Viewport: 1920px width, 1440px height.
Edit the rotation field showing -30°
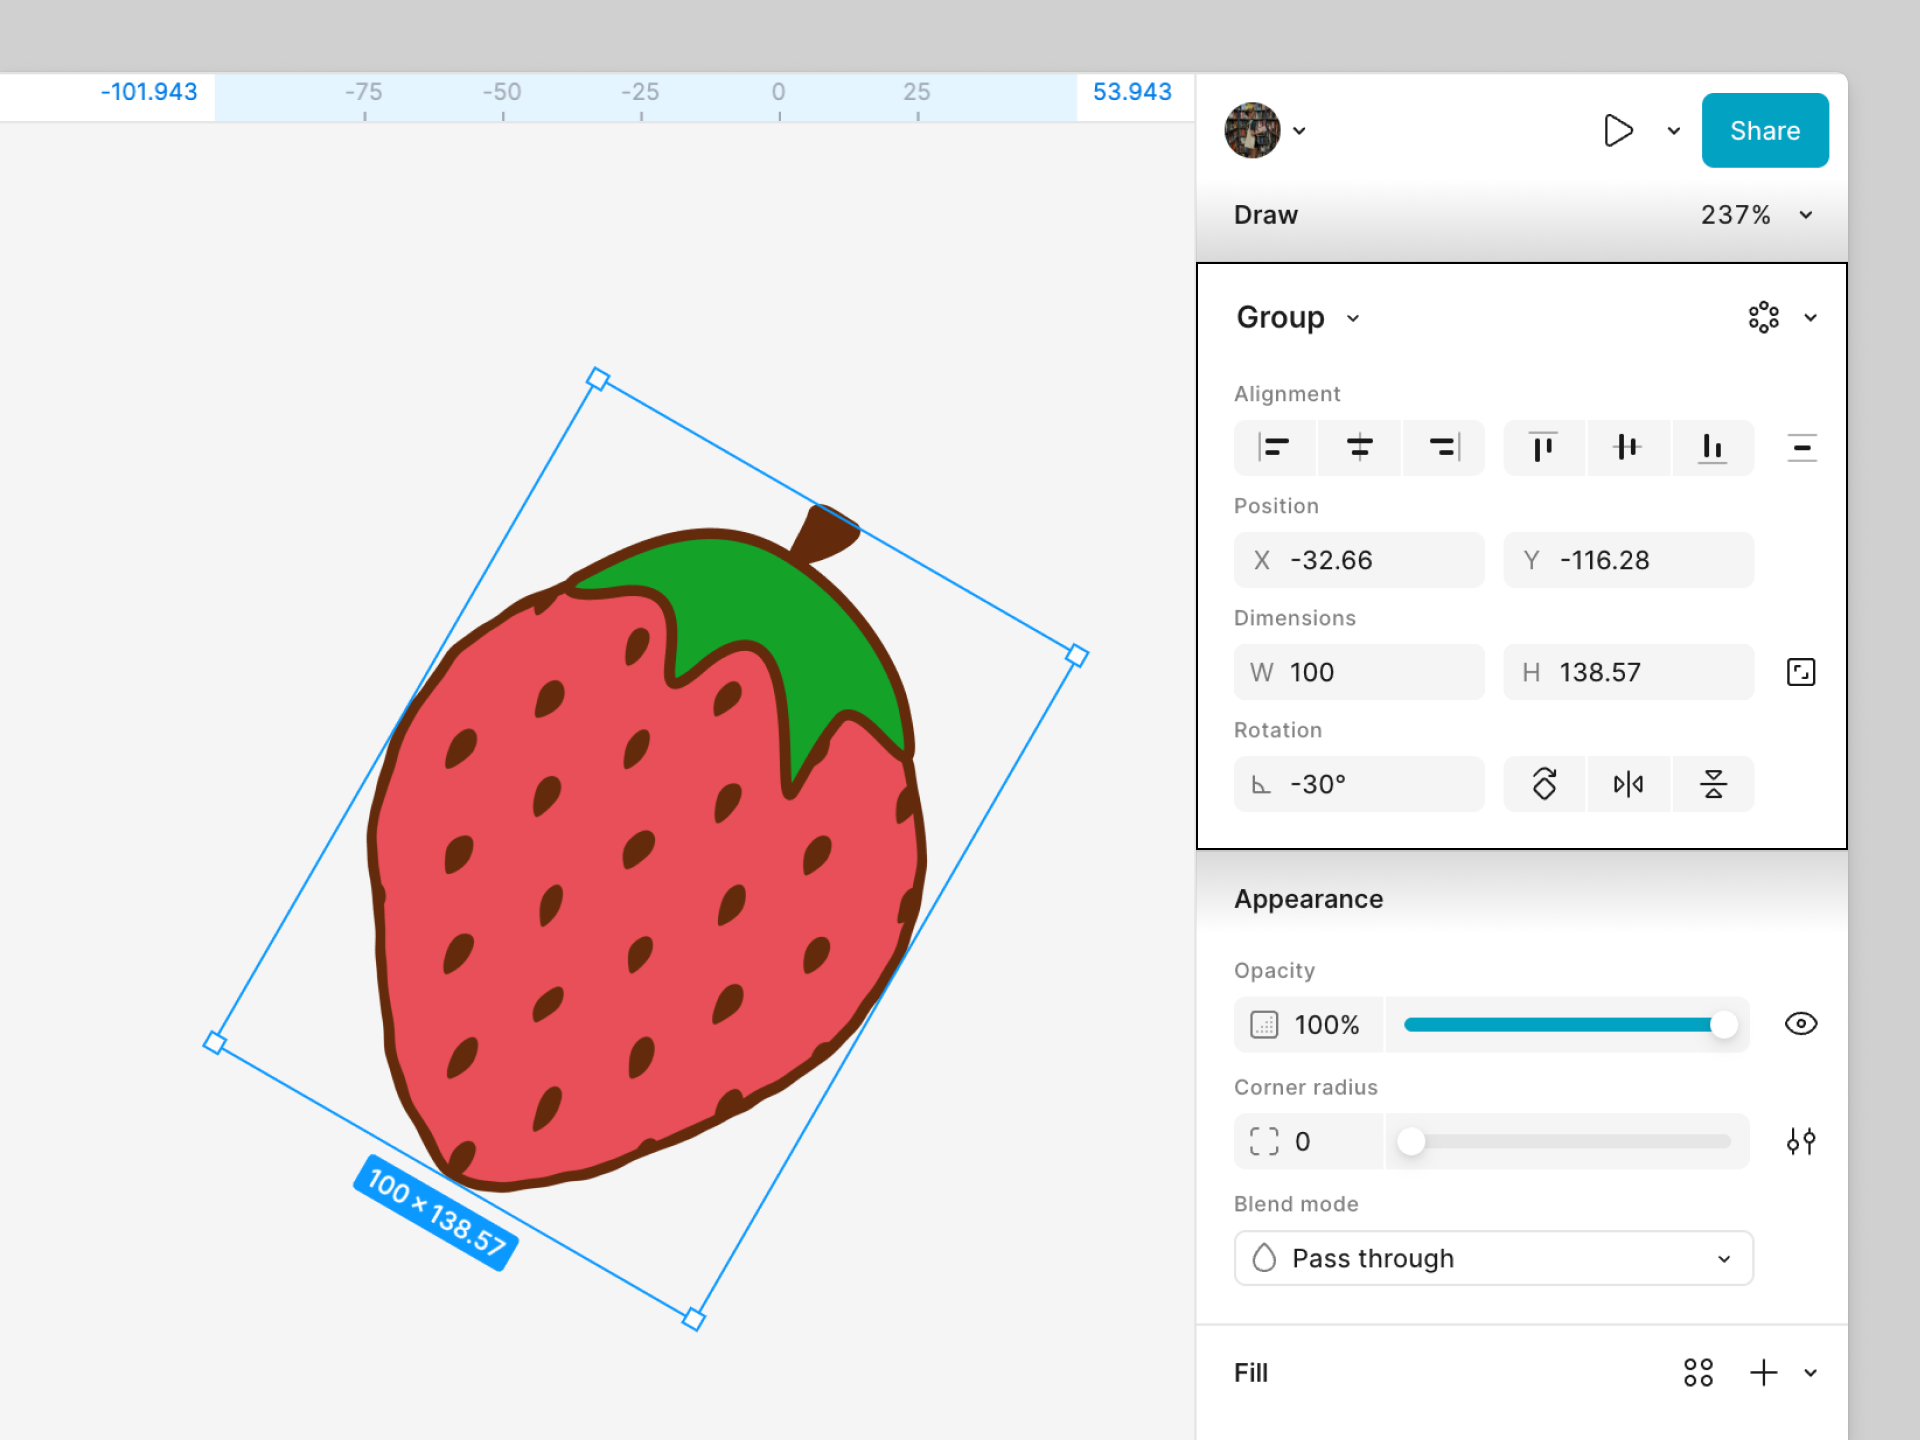pyautogui.click(x=1359, y=784)
